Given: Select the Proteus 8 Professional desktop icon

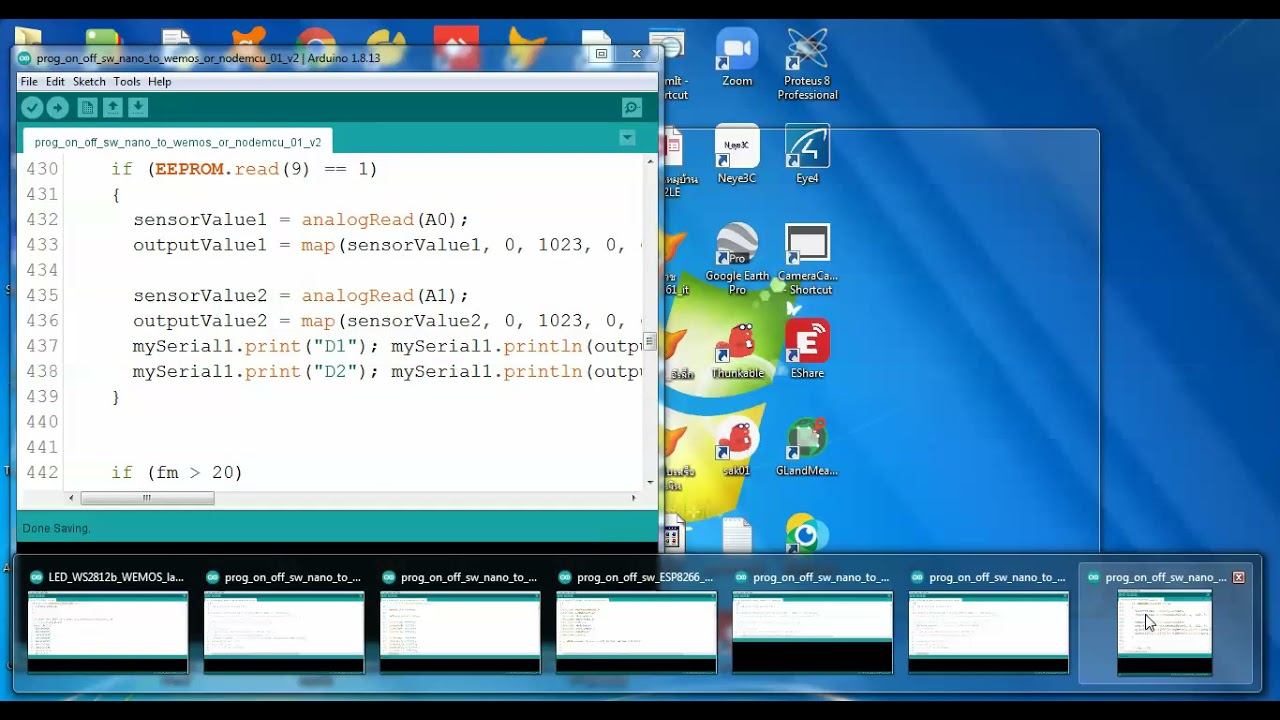Looking at the screenshot, I should pyautogui.click(x=807, y=64).
